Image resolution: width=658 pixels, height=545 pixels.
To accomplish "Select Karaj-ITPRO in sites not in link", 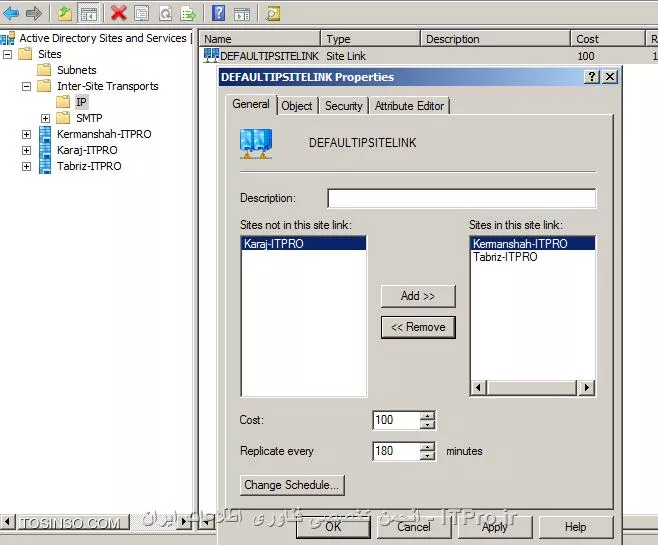I will click(304, 243).
